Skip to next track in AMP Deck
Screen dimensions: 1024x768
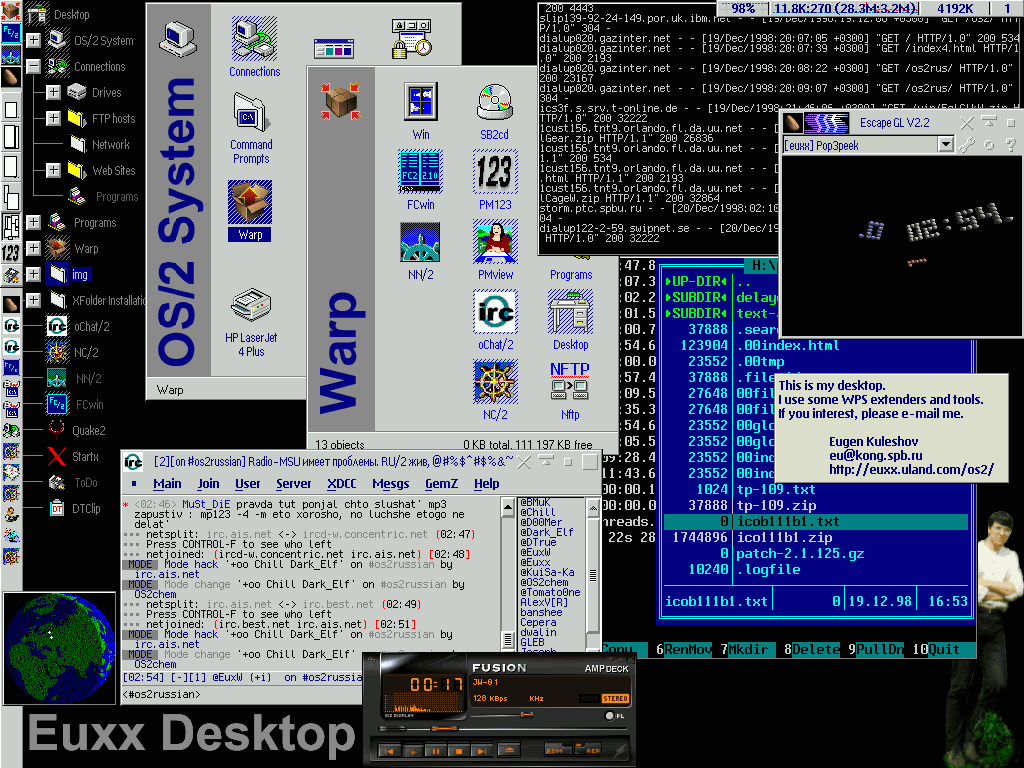tap(481, 751)
